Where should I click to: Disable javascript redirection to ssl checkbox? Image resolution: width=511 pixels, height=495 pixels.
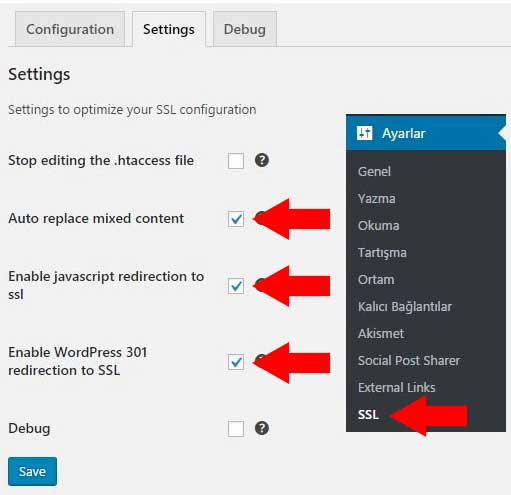click(236, 286)
